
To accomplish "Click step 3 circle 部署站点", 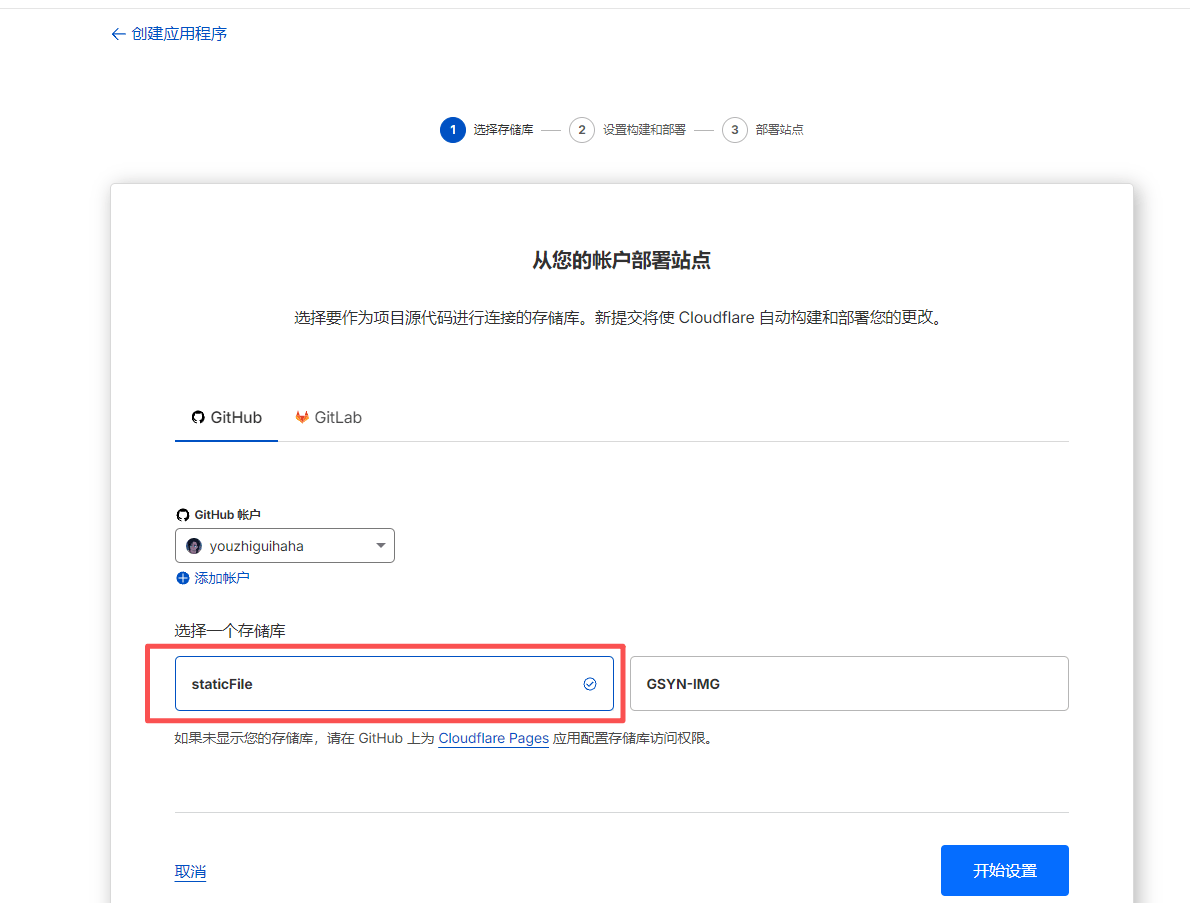I will click(x=735, y=130).
